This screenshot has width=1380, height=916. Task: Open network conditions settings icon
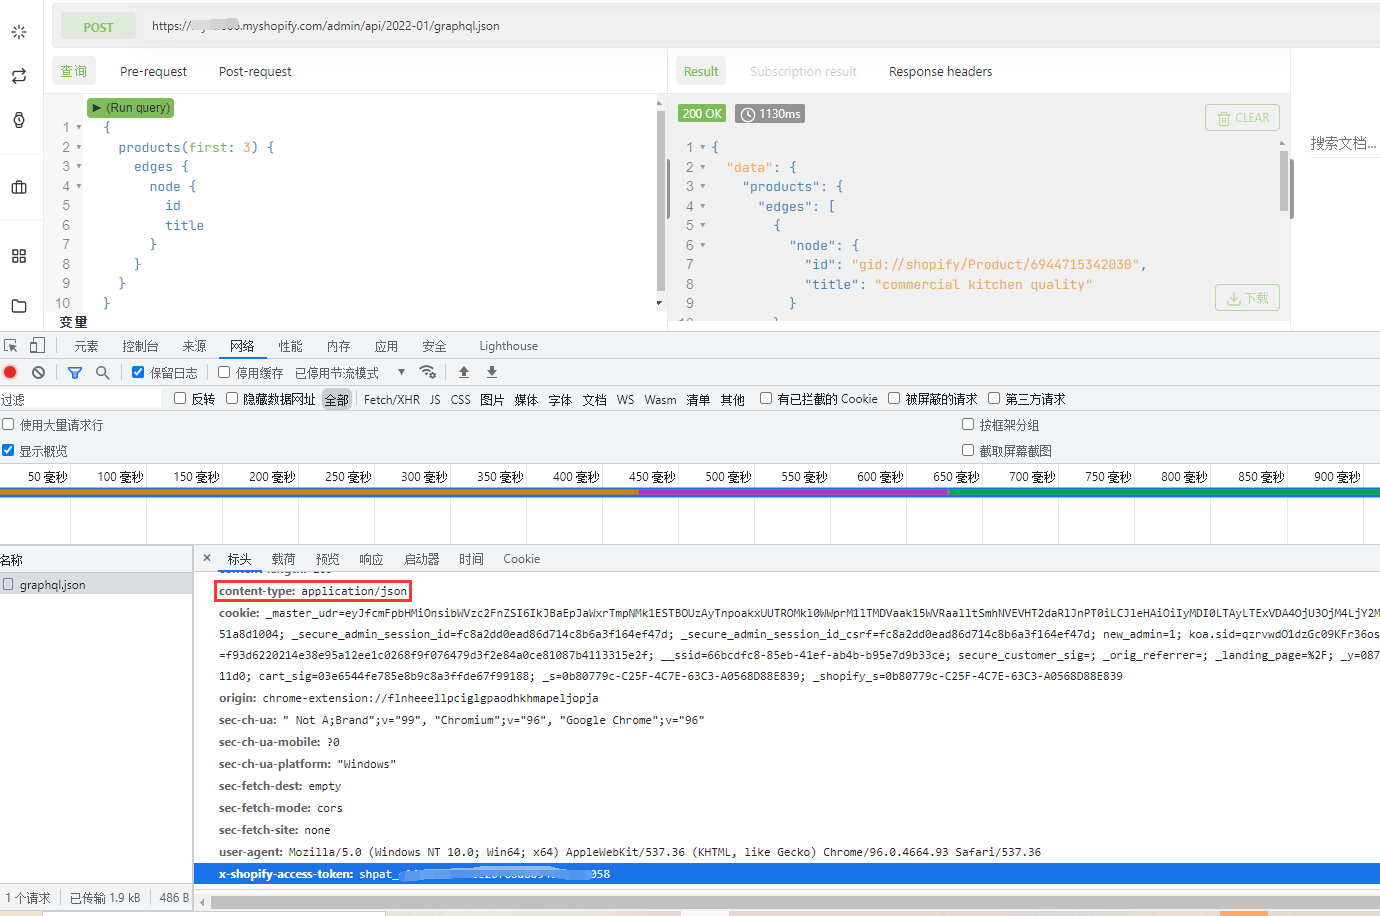point(428,372)
